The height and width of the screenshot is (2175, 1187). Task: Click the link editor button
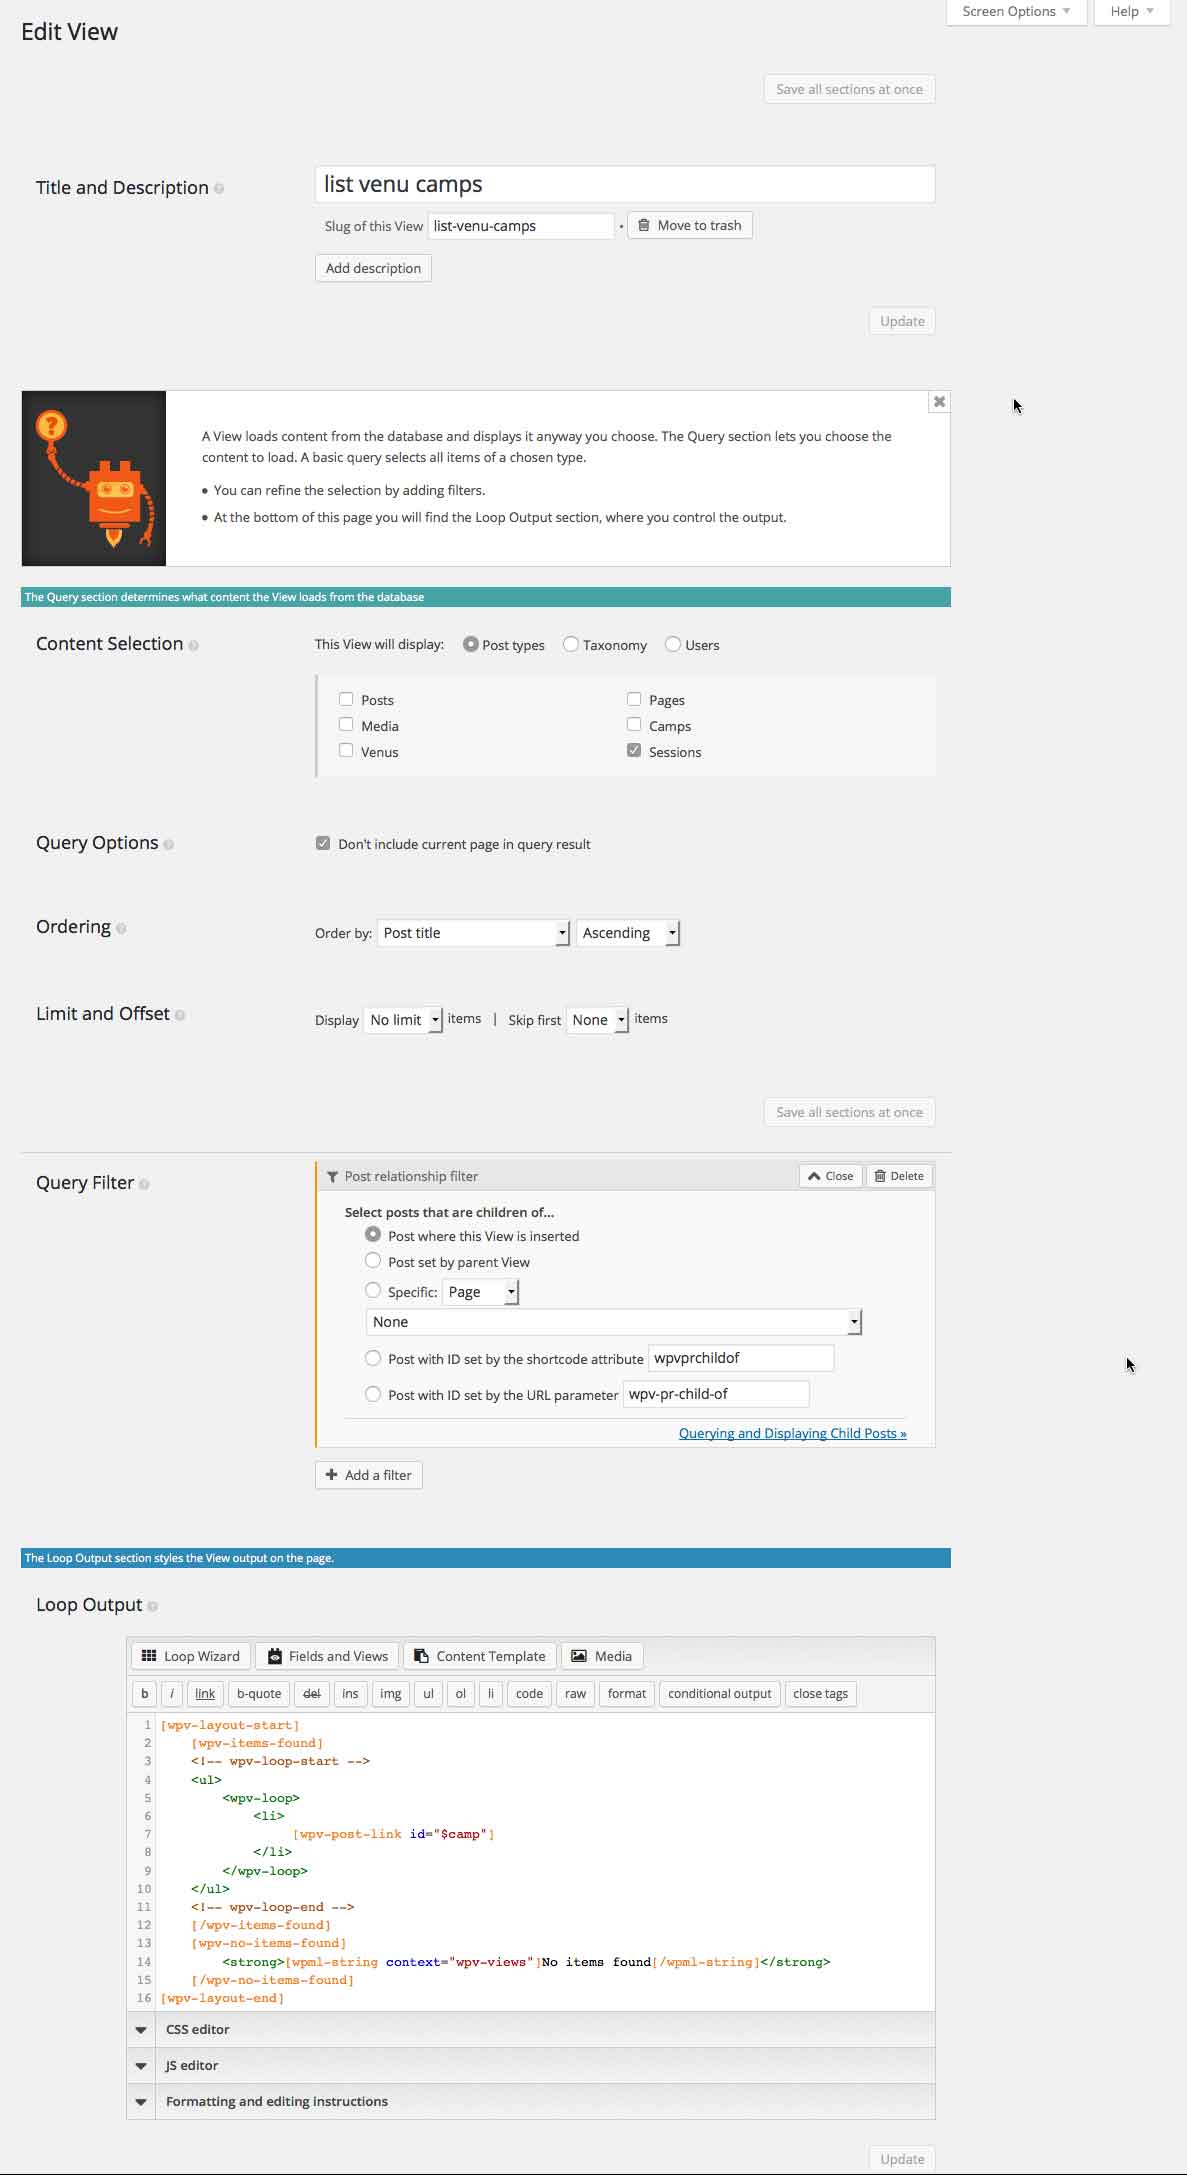click(205, 1694)
